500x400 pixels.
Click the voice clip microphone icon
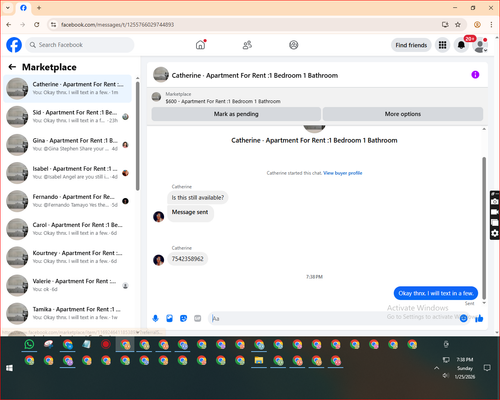pyautogui.click(x=155, y=318)
